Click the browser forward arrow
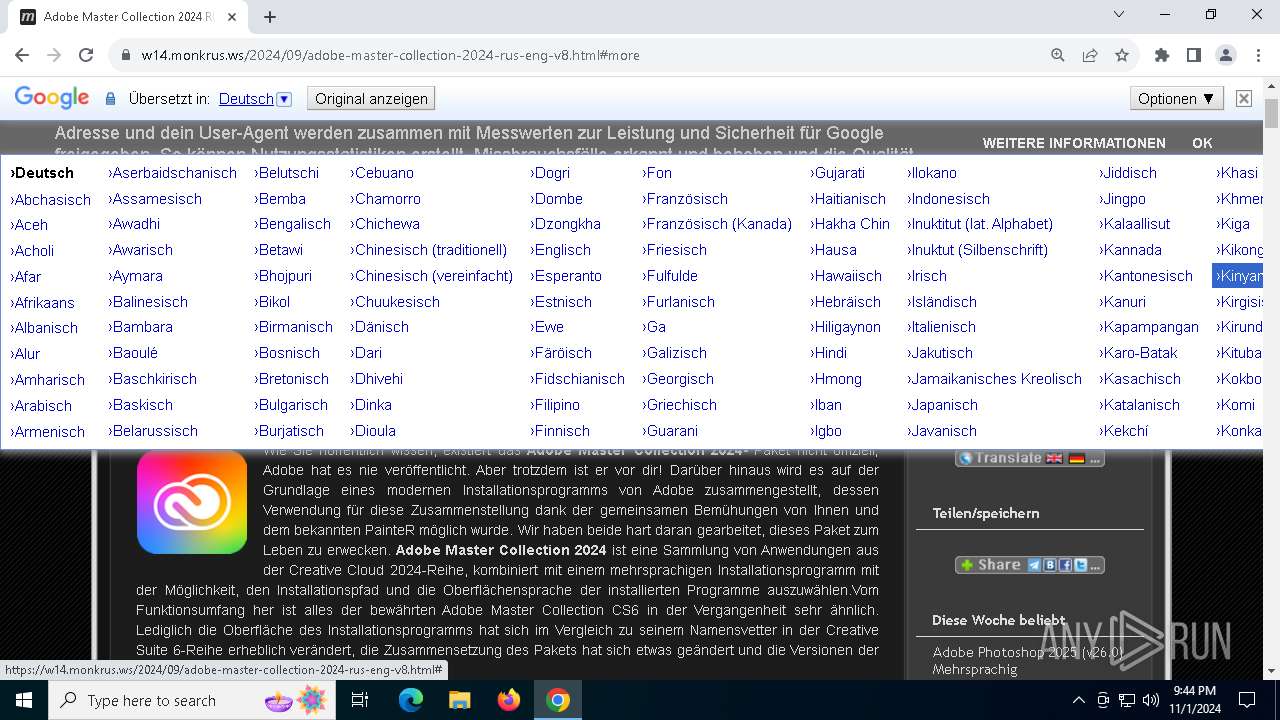The width and height of the screenshot is (1280, 720). (x=54, y=56)
